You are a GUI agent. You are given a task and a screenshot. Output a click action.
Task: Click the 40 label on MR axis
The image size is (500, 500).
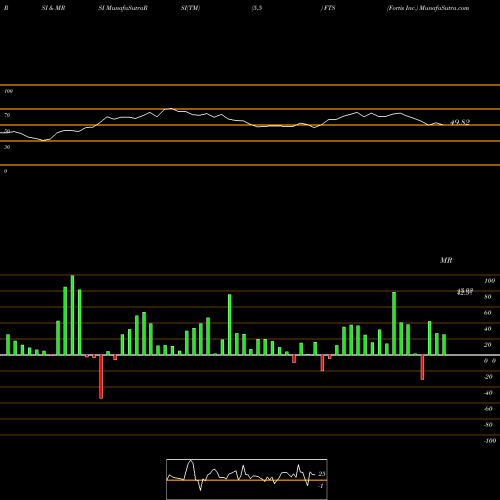tap(487, 329)
